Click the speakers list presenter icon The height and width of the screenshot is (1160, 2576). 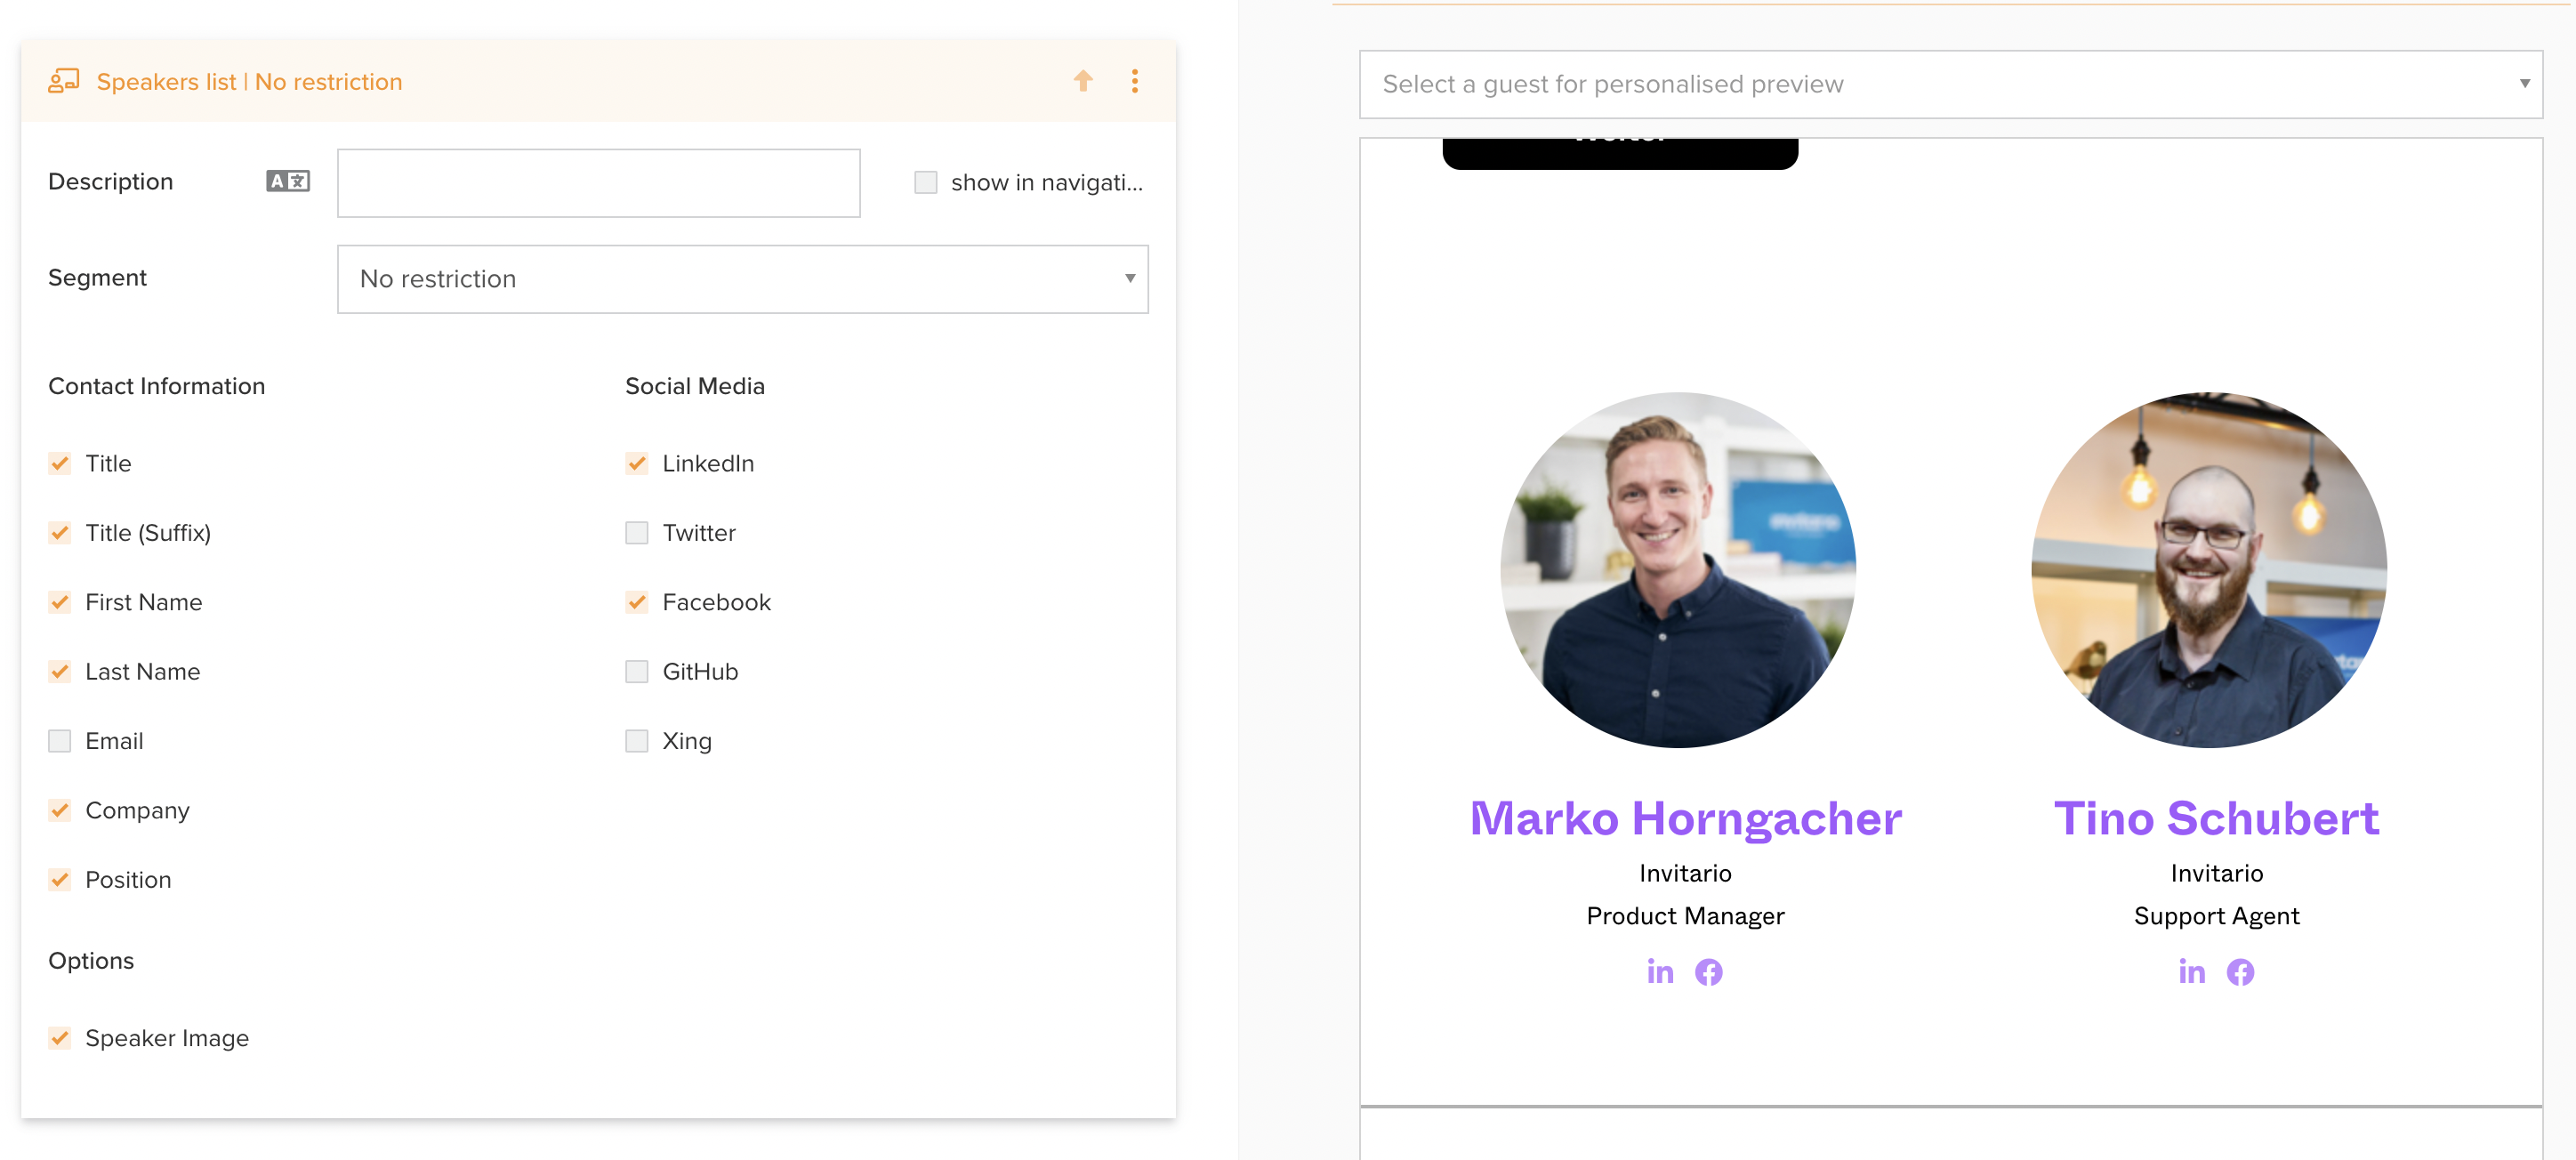pyautogui.click(x=63, y=81)
